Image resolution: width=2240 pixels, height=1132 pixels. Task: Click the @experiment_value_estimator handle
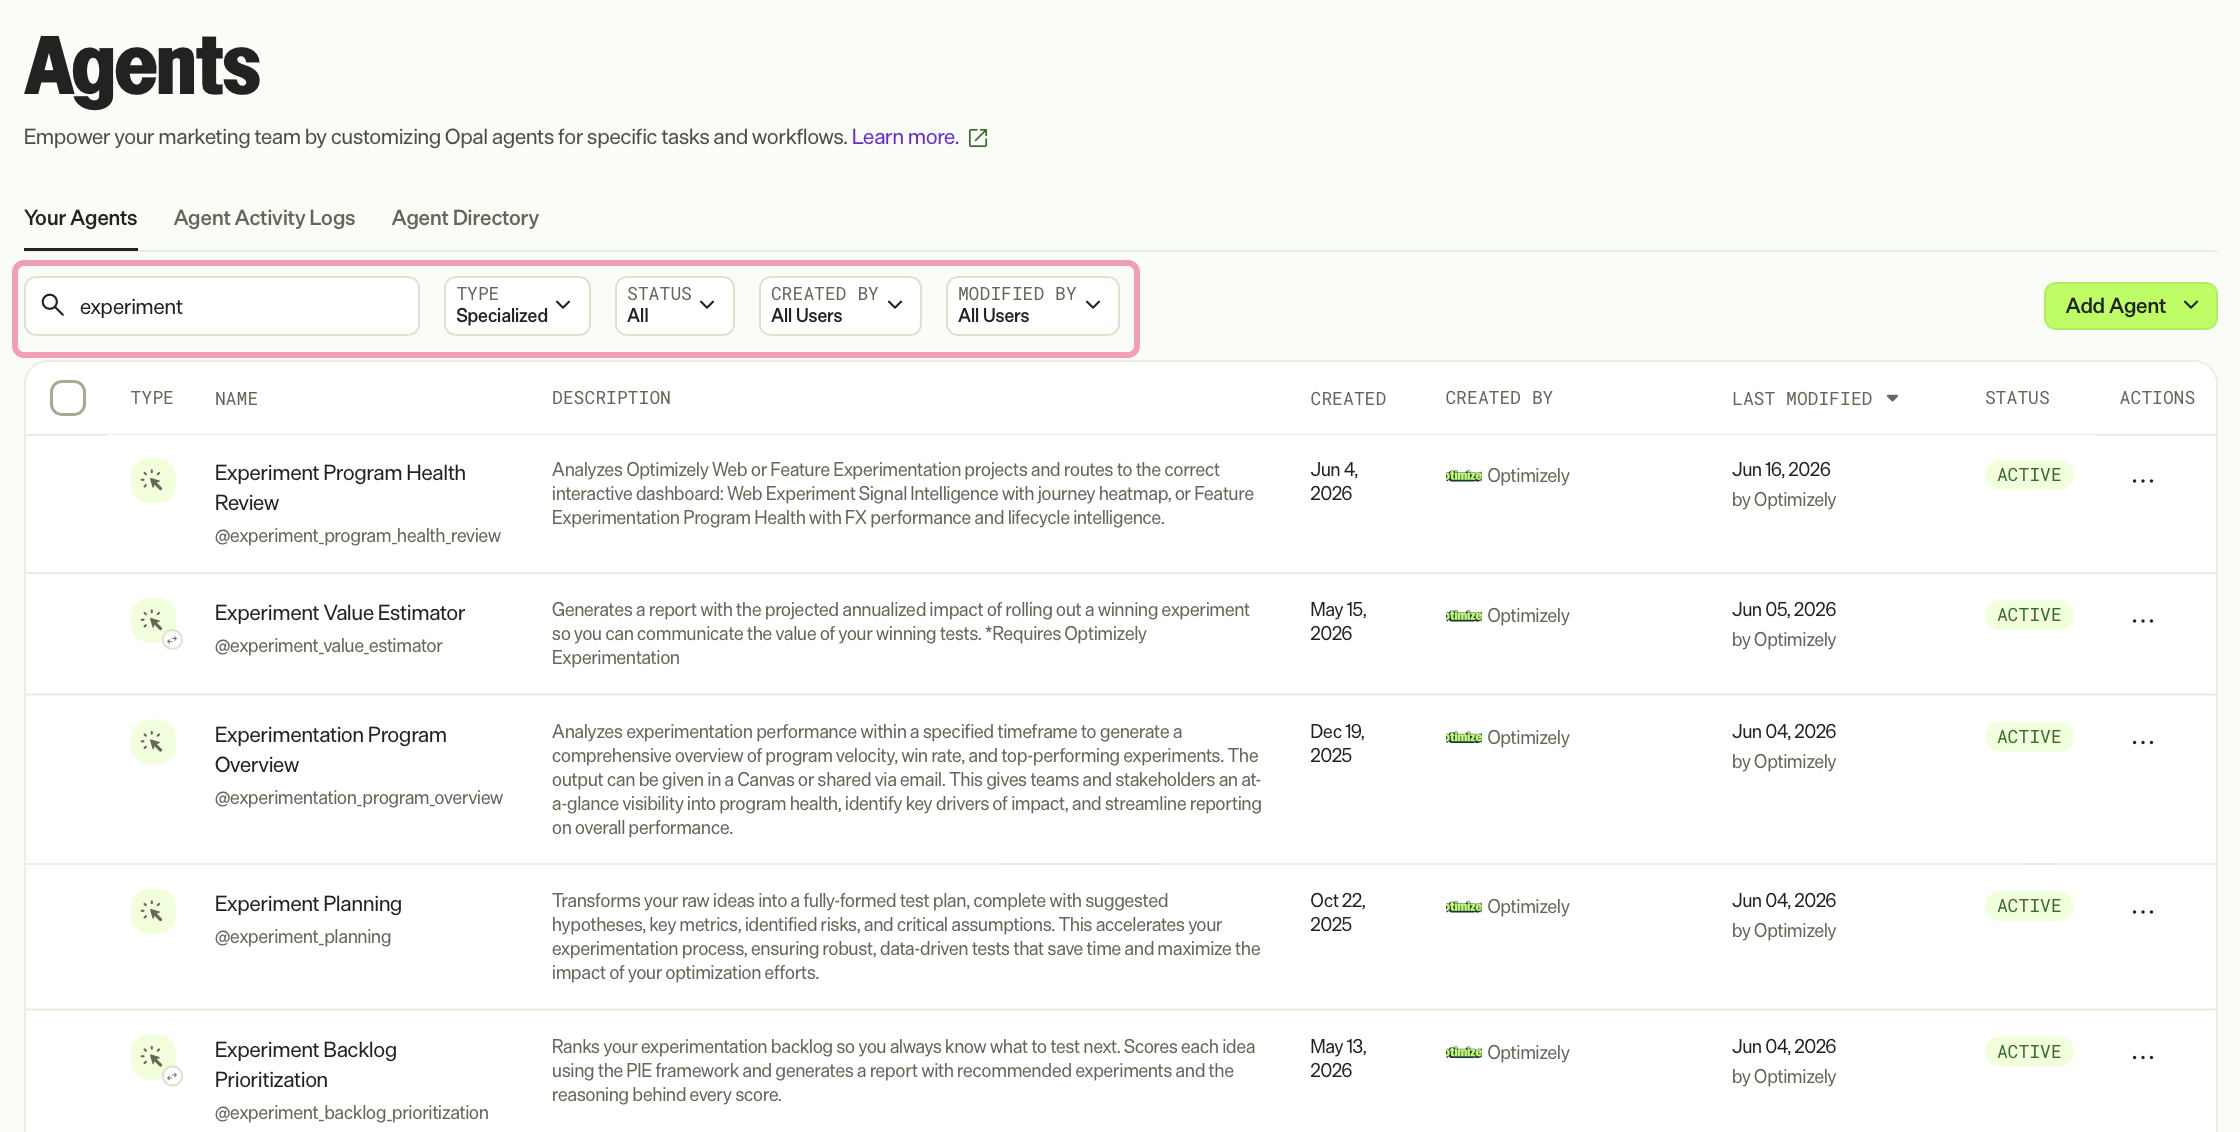[329, 646]
